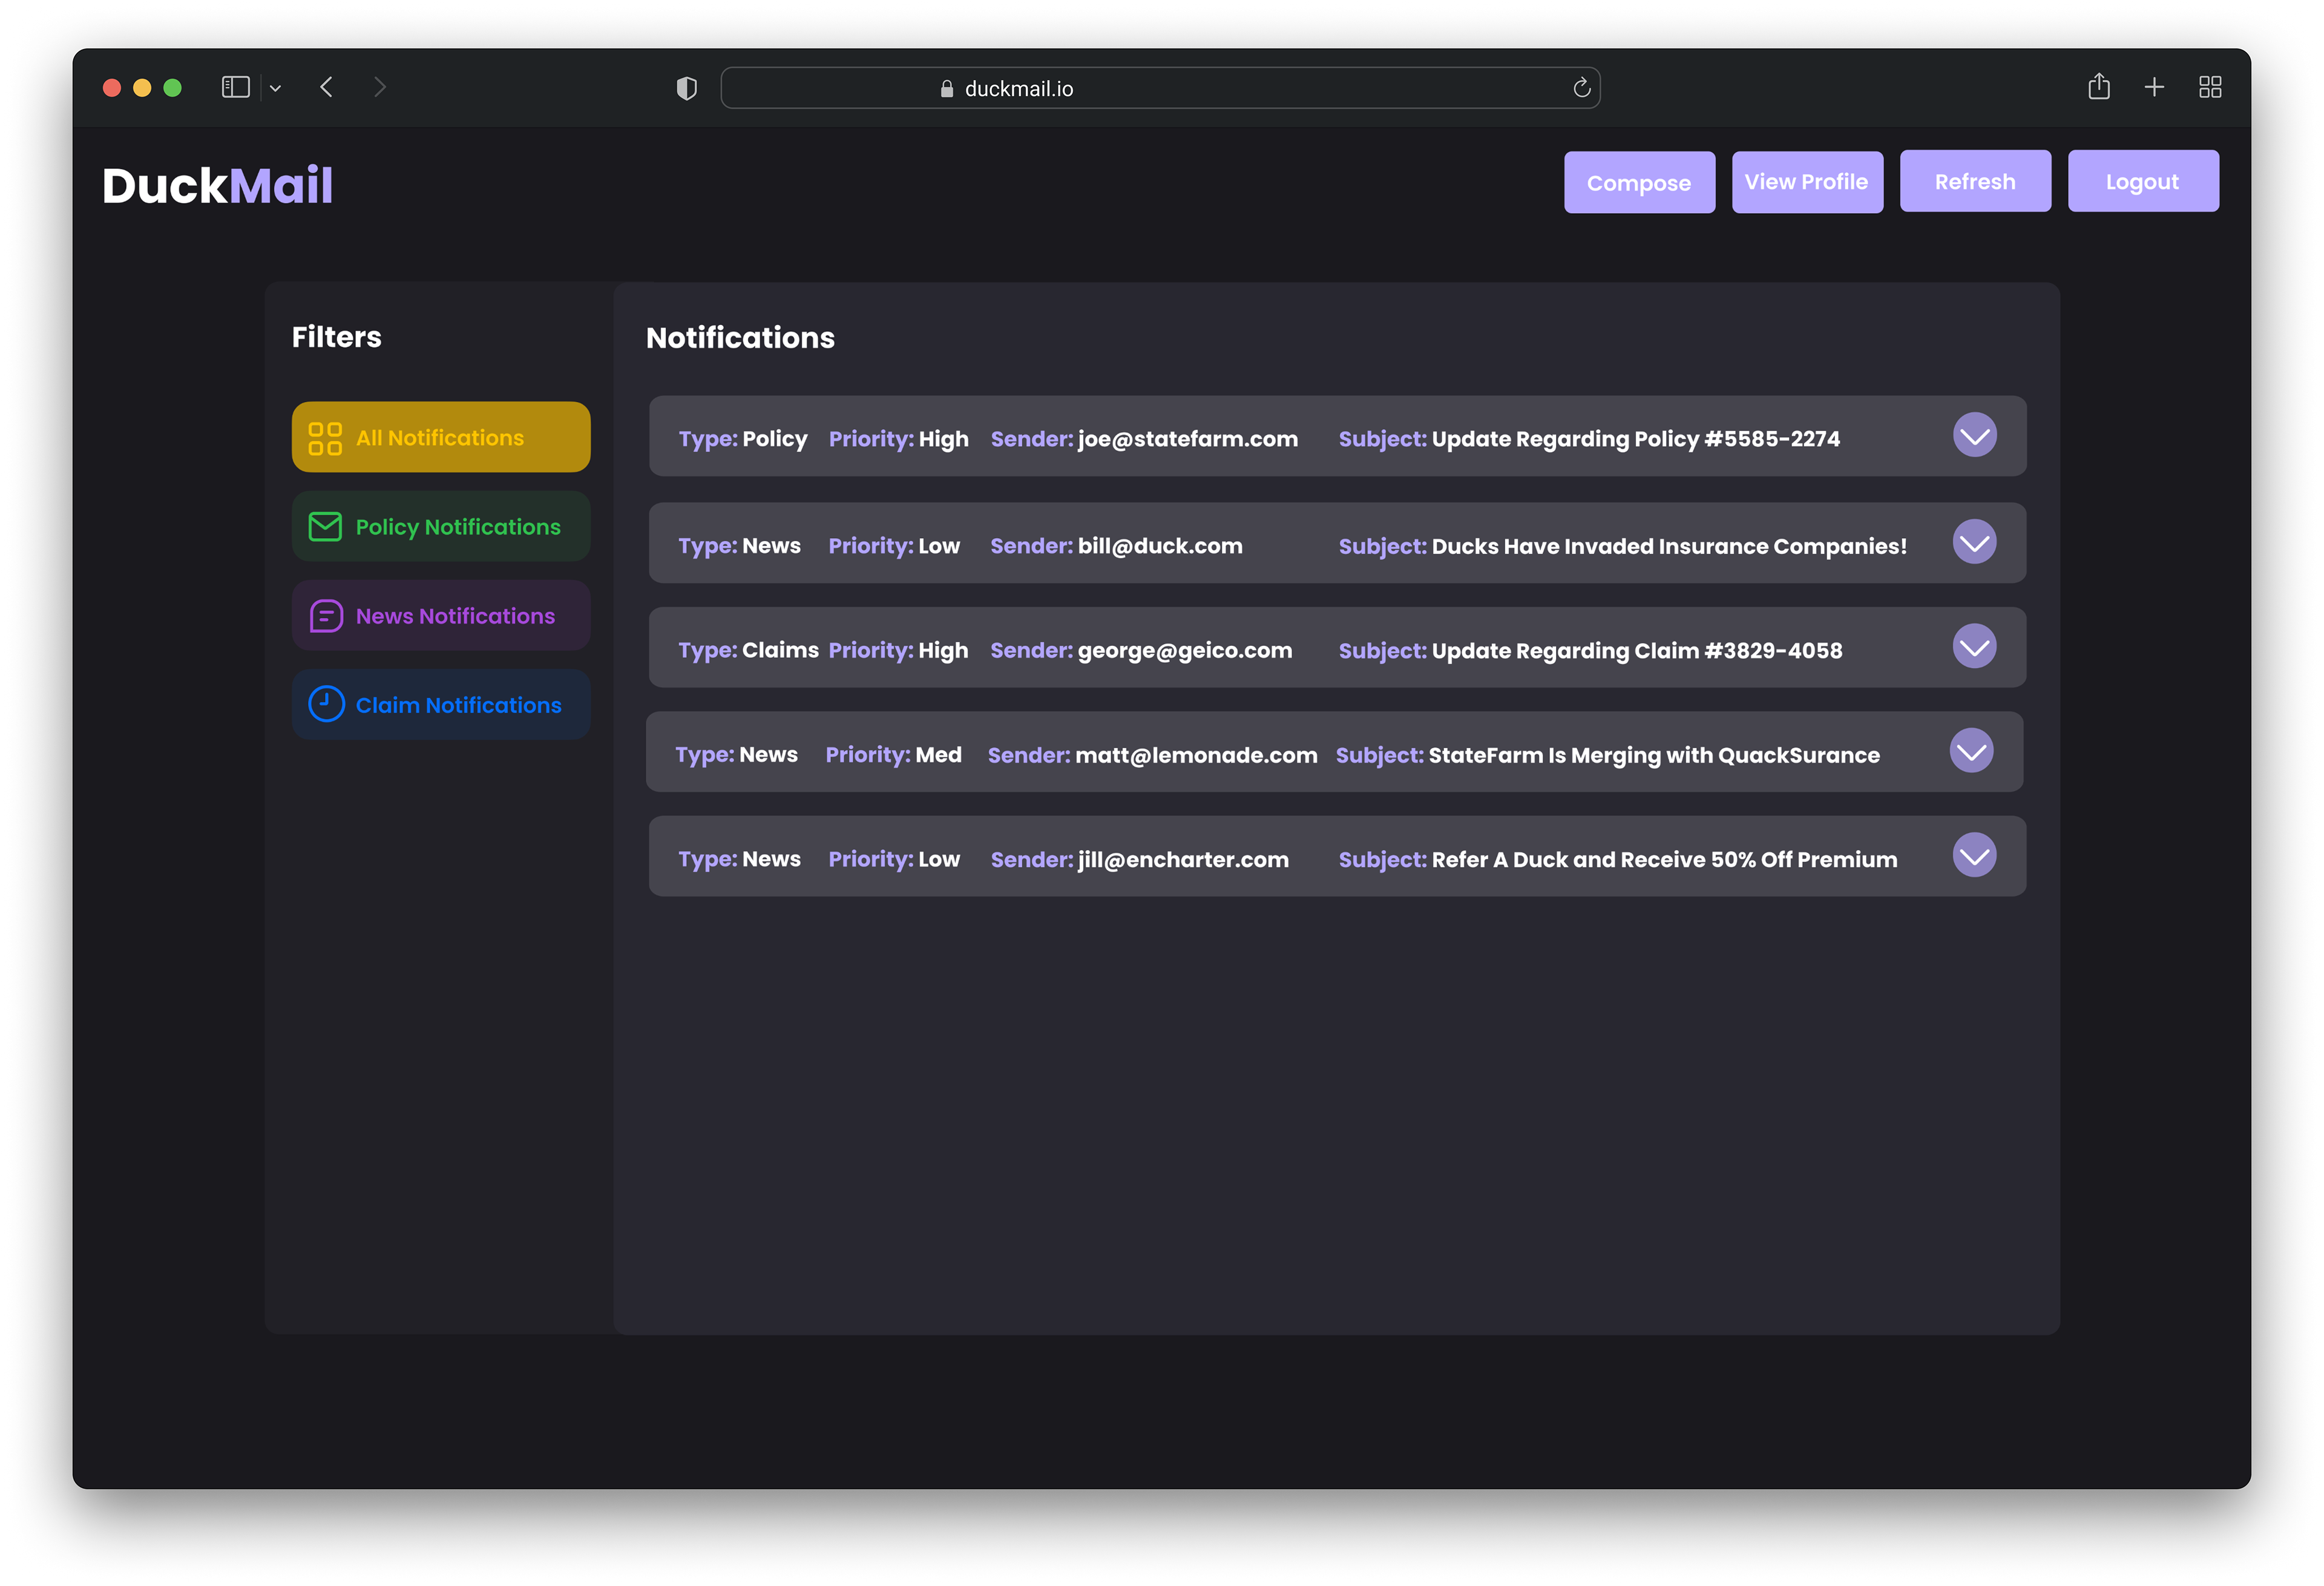Open the sidebar dropdown chevron in the browser toolbar
This screenshot has width=2324, height=1586.
click(x=276, y=89)
